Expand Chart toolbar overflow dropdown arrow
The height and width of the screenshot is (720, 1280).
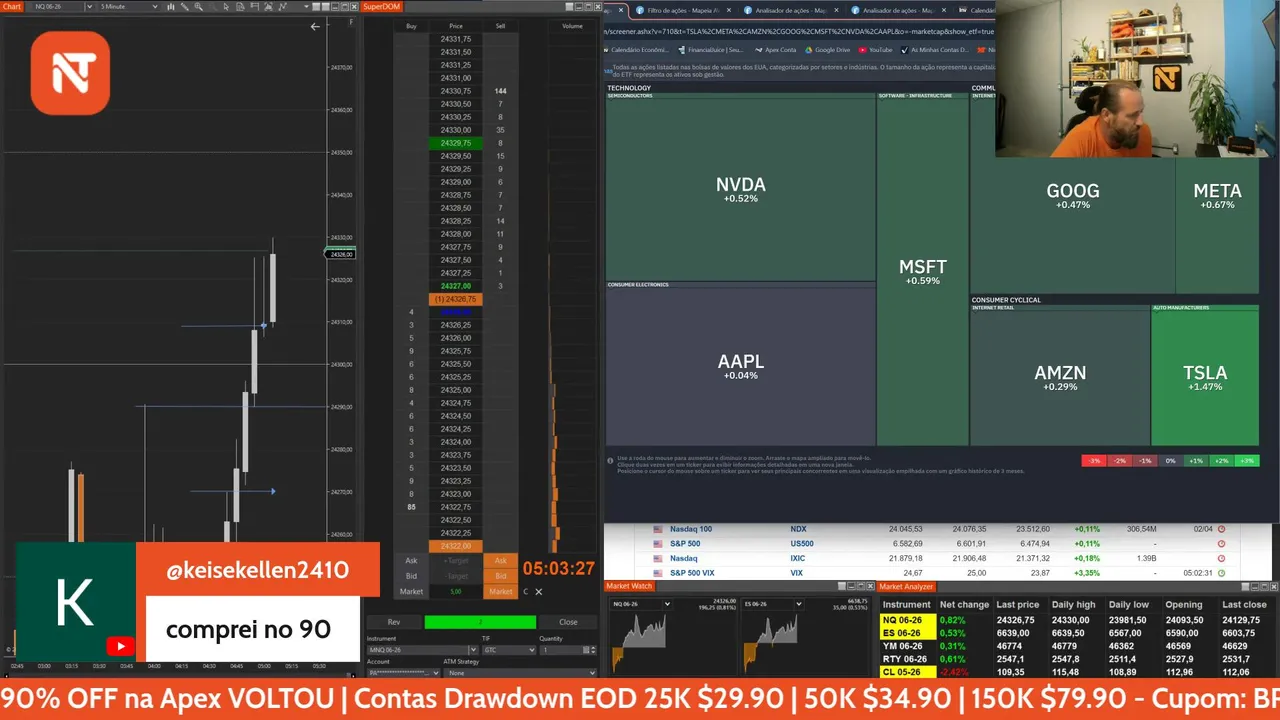point(306,7)
